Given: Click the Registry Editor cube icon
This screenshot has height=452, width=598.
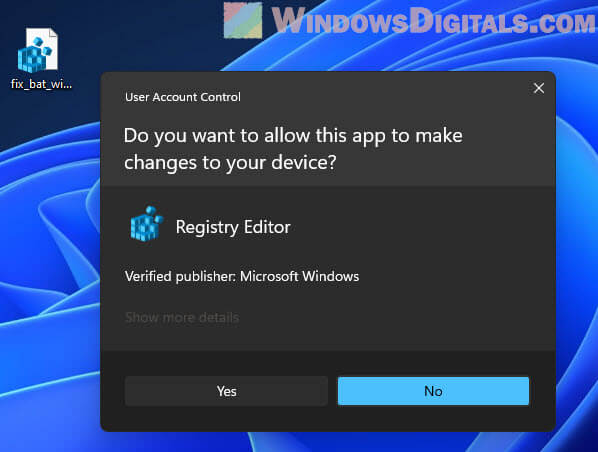Looking at the screenshot, I should [147, 224].
